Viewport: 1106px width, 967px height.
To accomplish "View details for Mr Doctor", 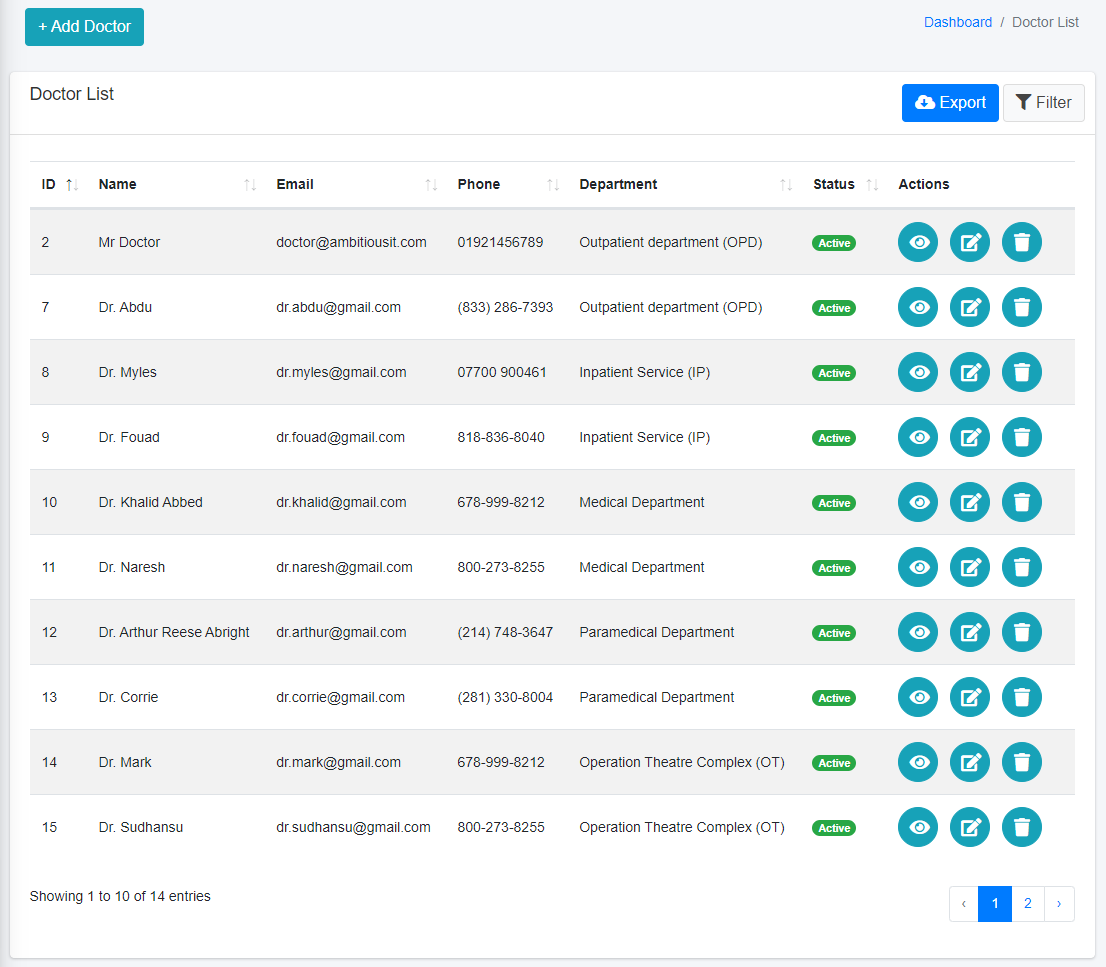I will [918, 242].
